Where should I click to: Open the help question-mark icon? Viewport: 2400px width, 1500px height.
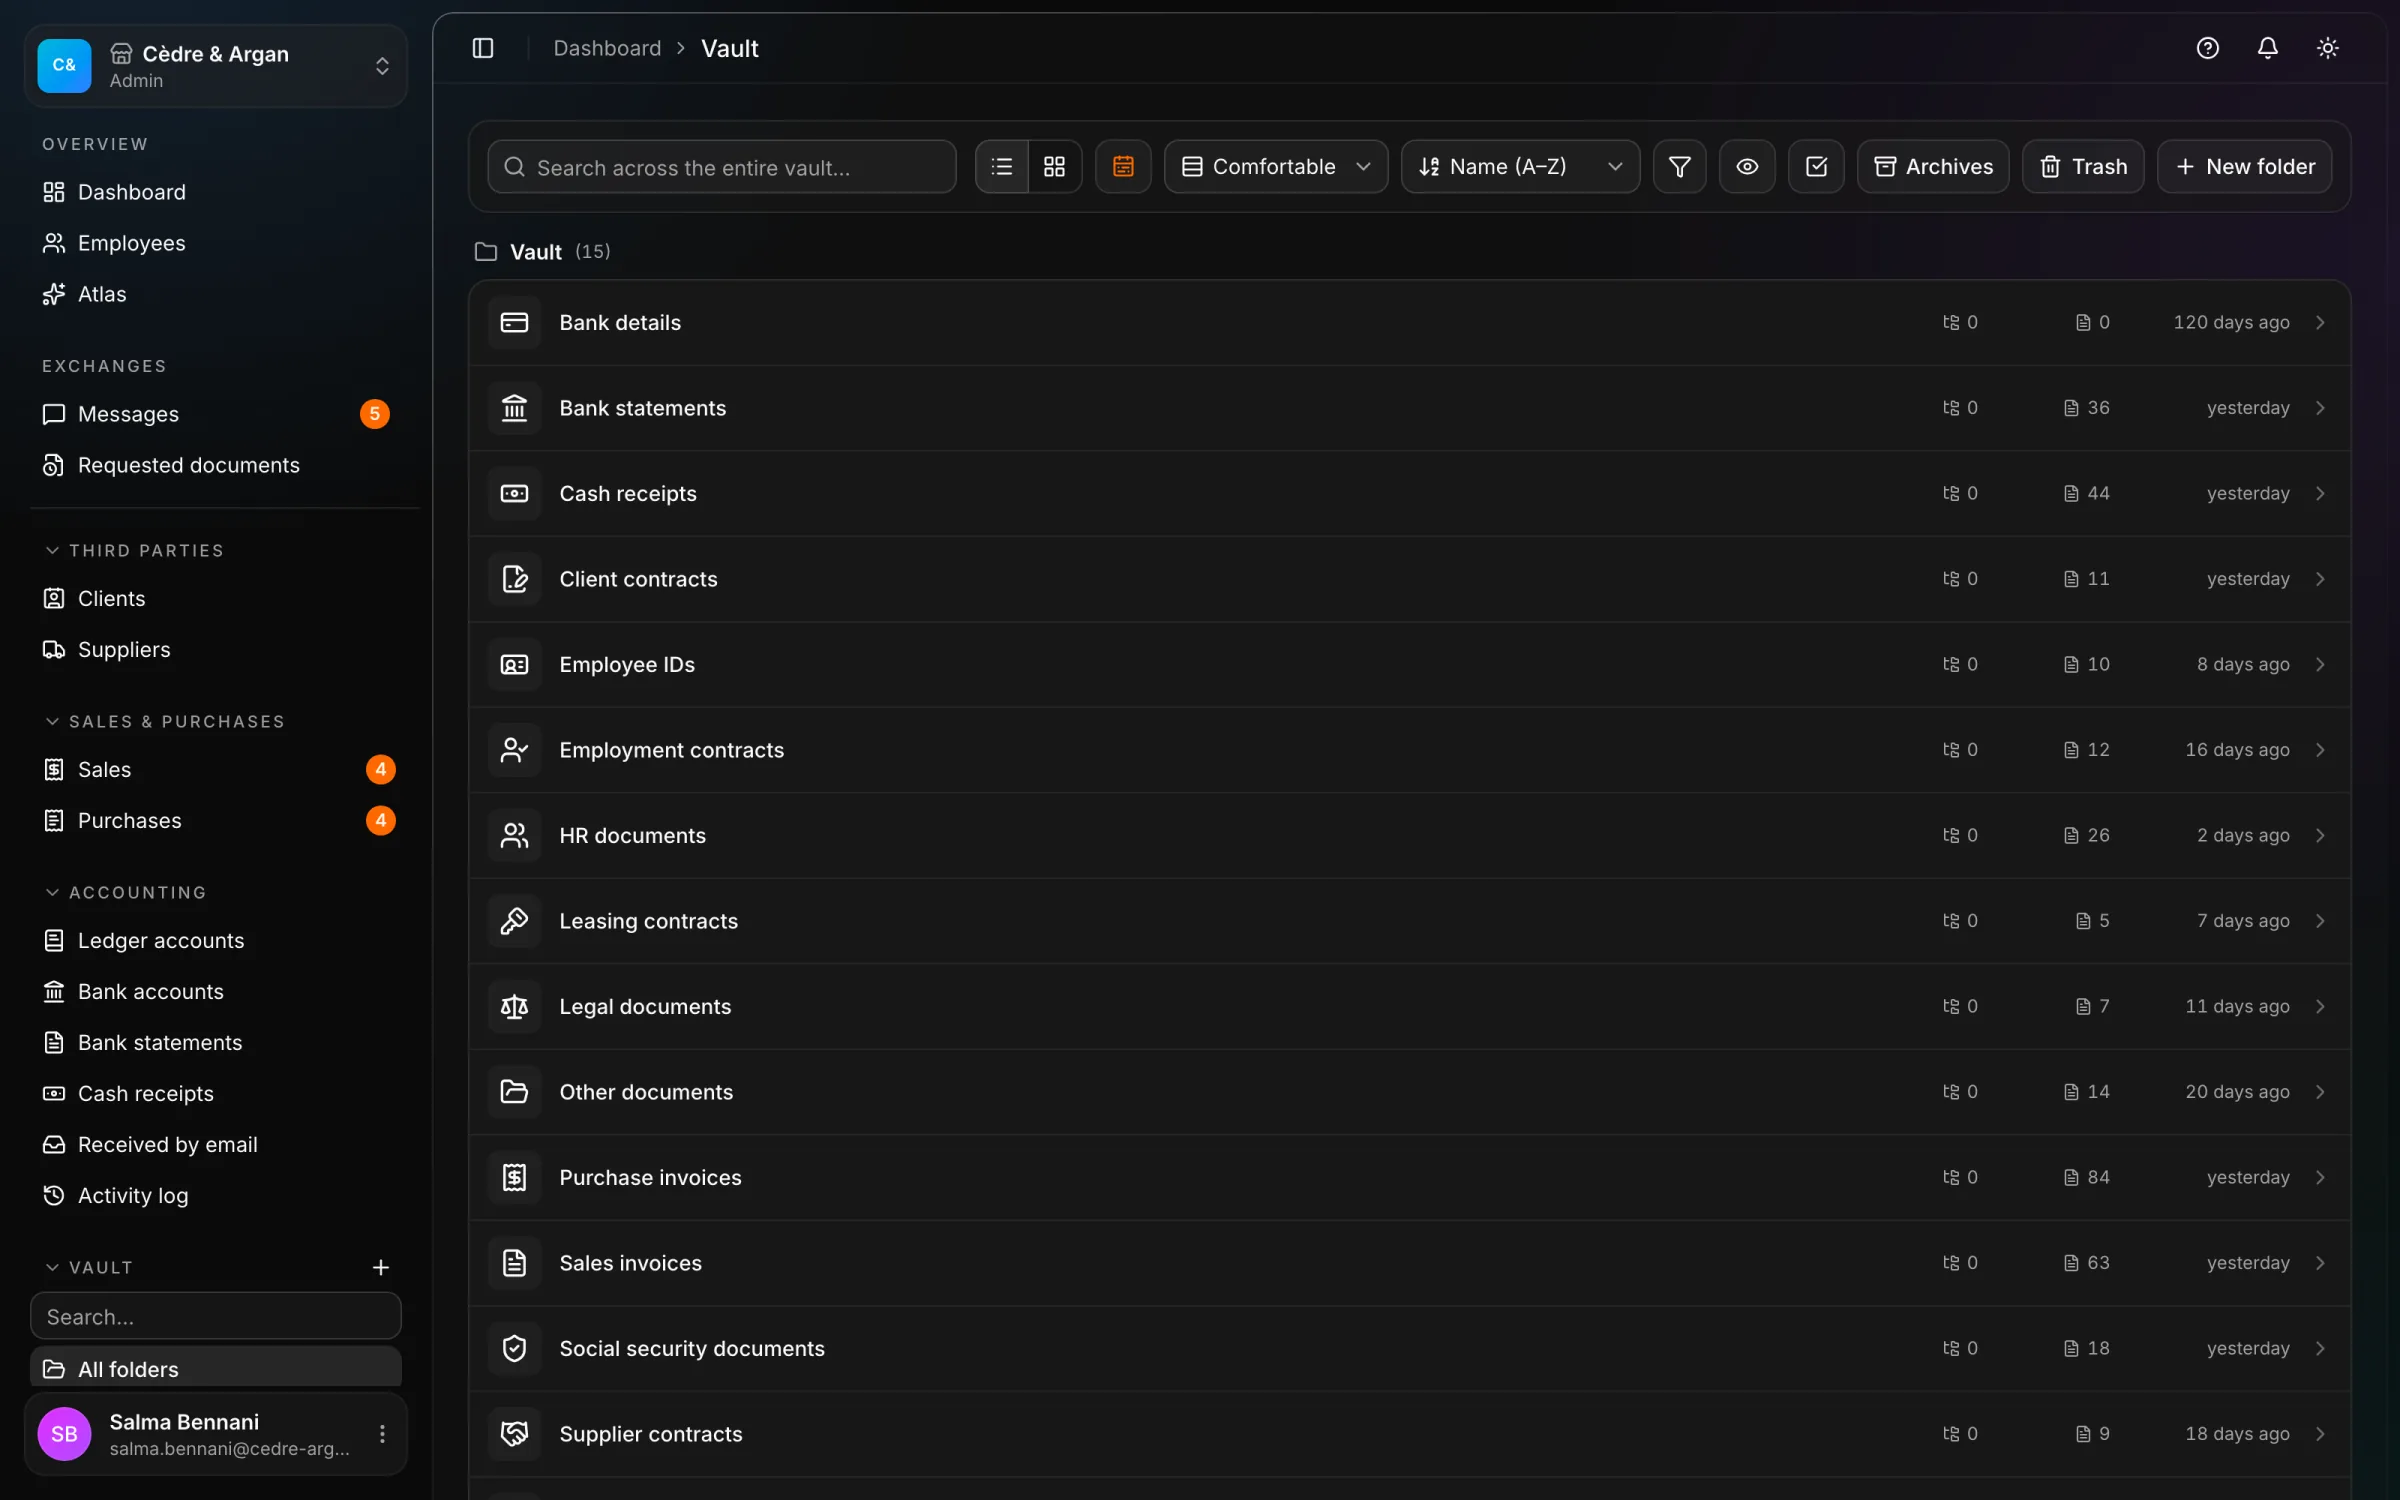point(2207,48)
